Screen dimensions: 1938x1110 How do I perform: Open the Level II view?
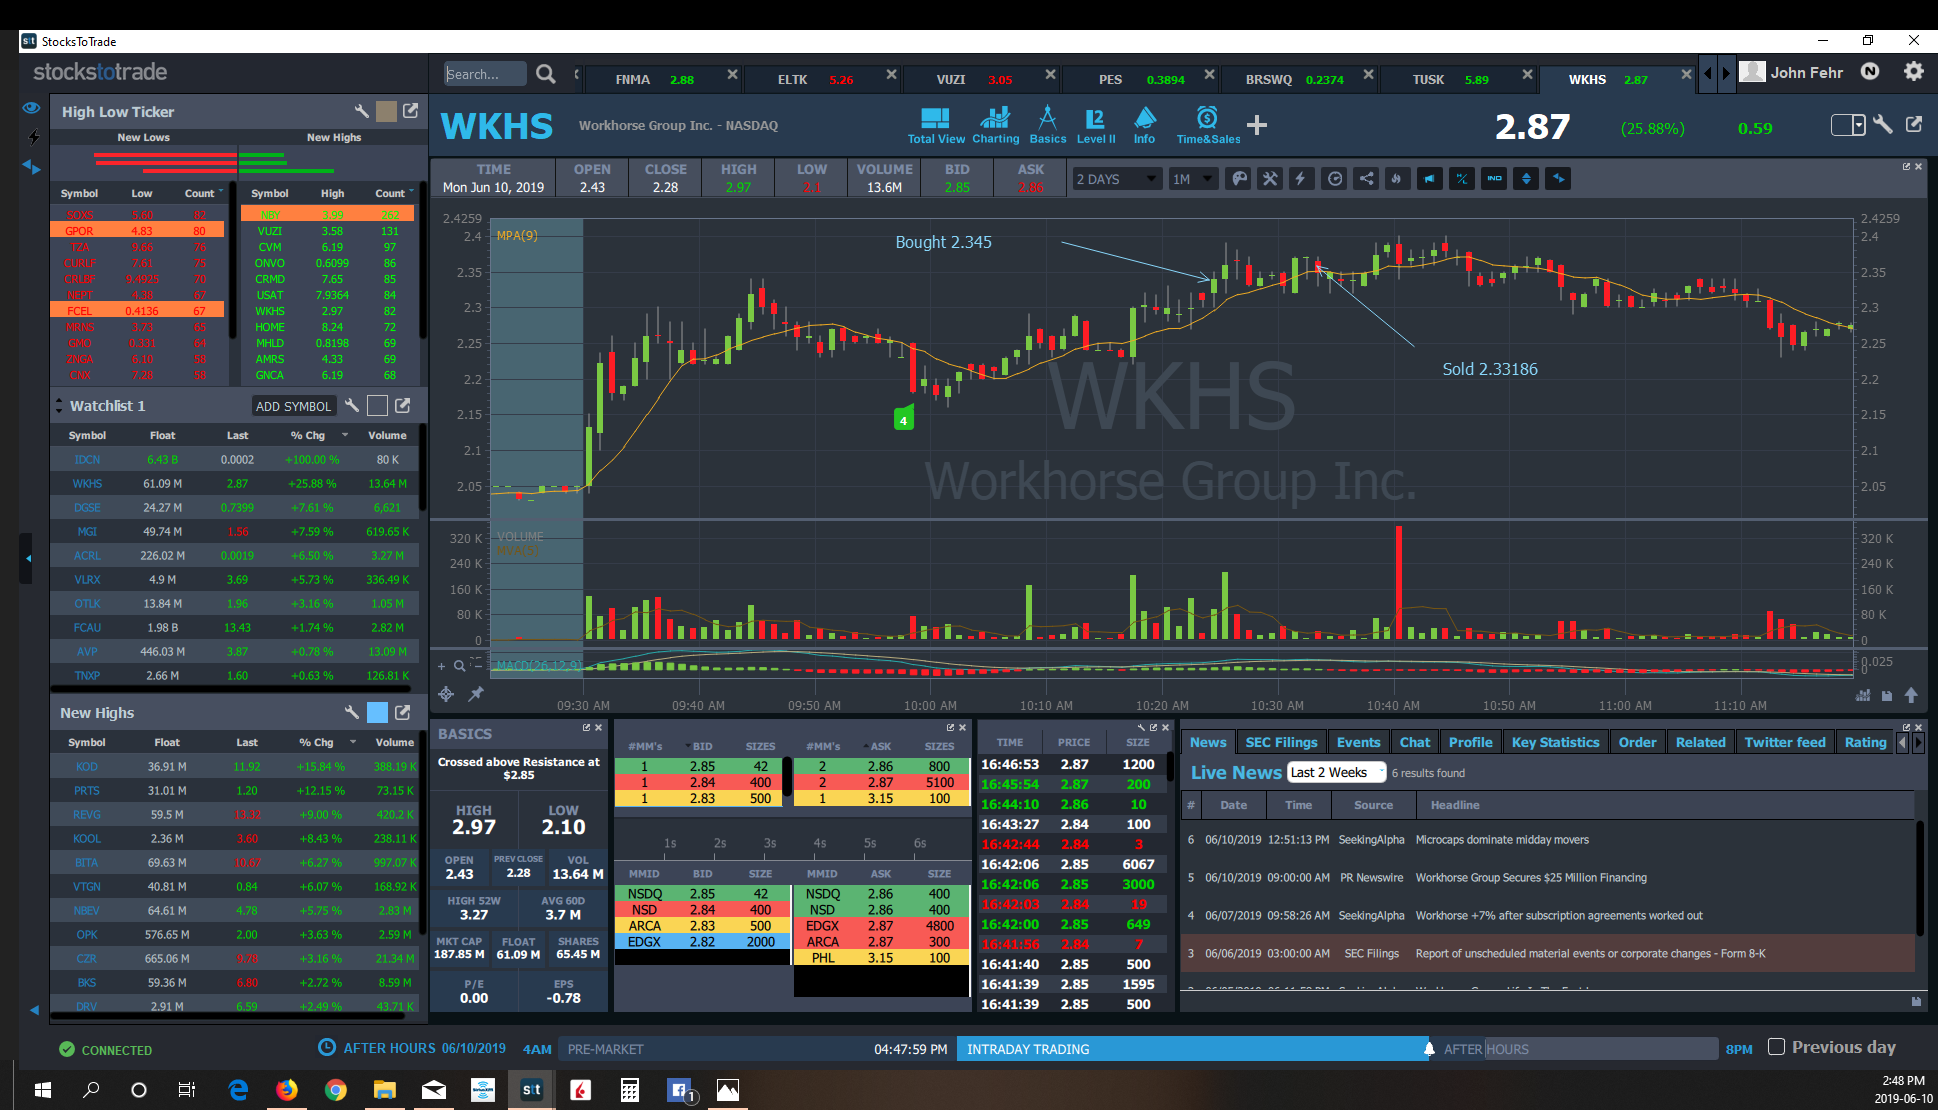click(1095, 126)
